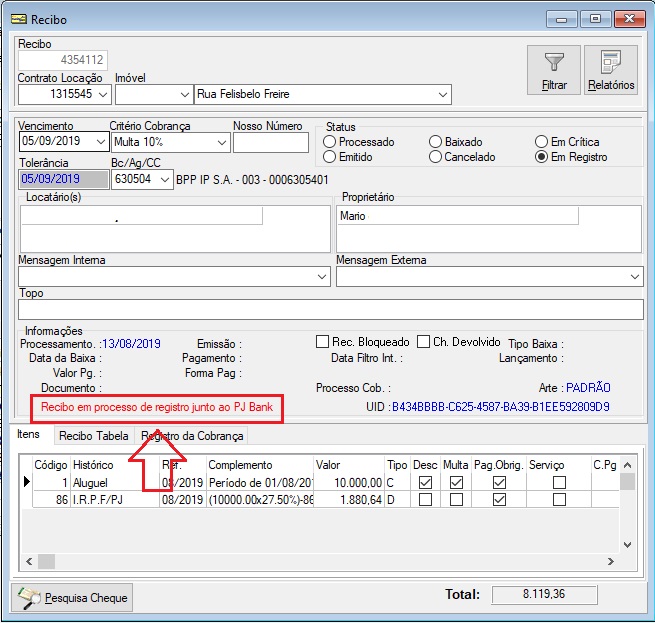Click the horizontal scrollbar thumb in grid

point(46,561)
